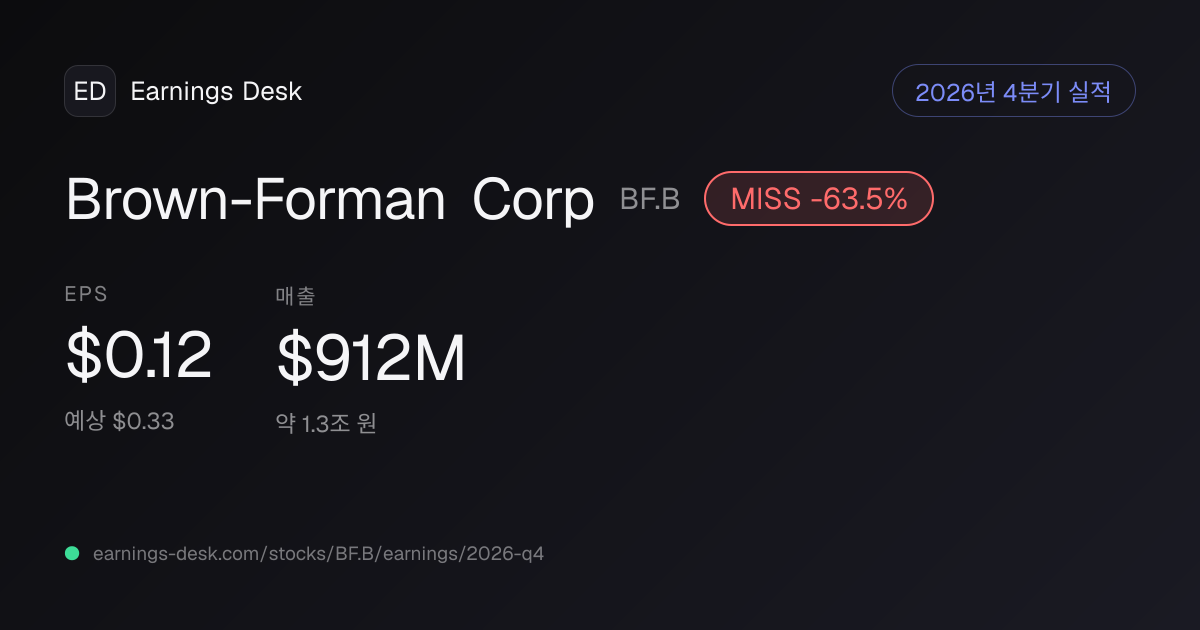Open the Earnings Desk brand name

click(216, 91)
